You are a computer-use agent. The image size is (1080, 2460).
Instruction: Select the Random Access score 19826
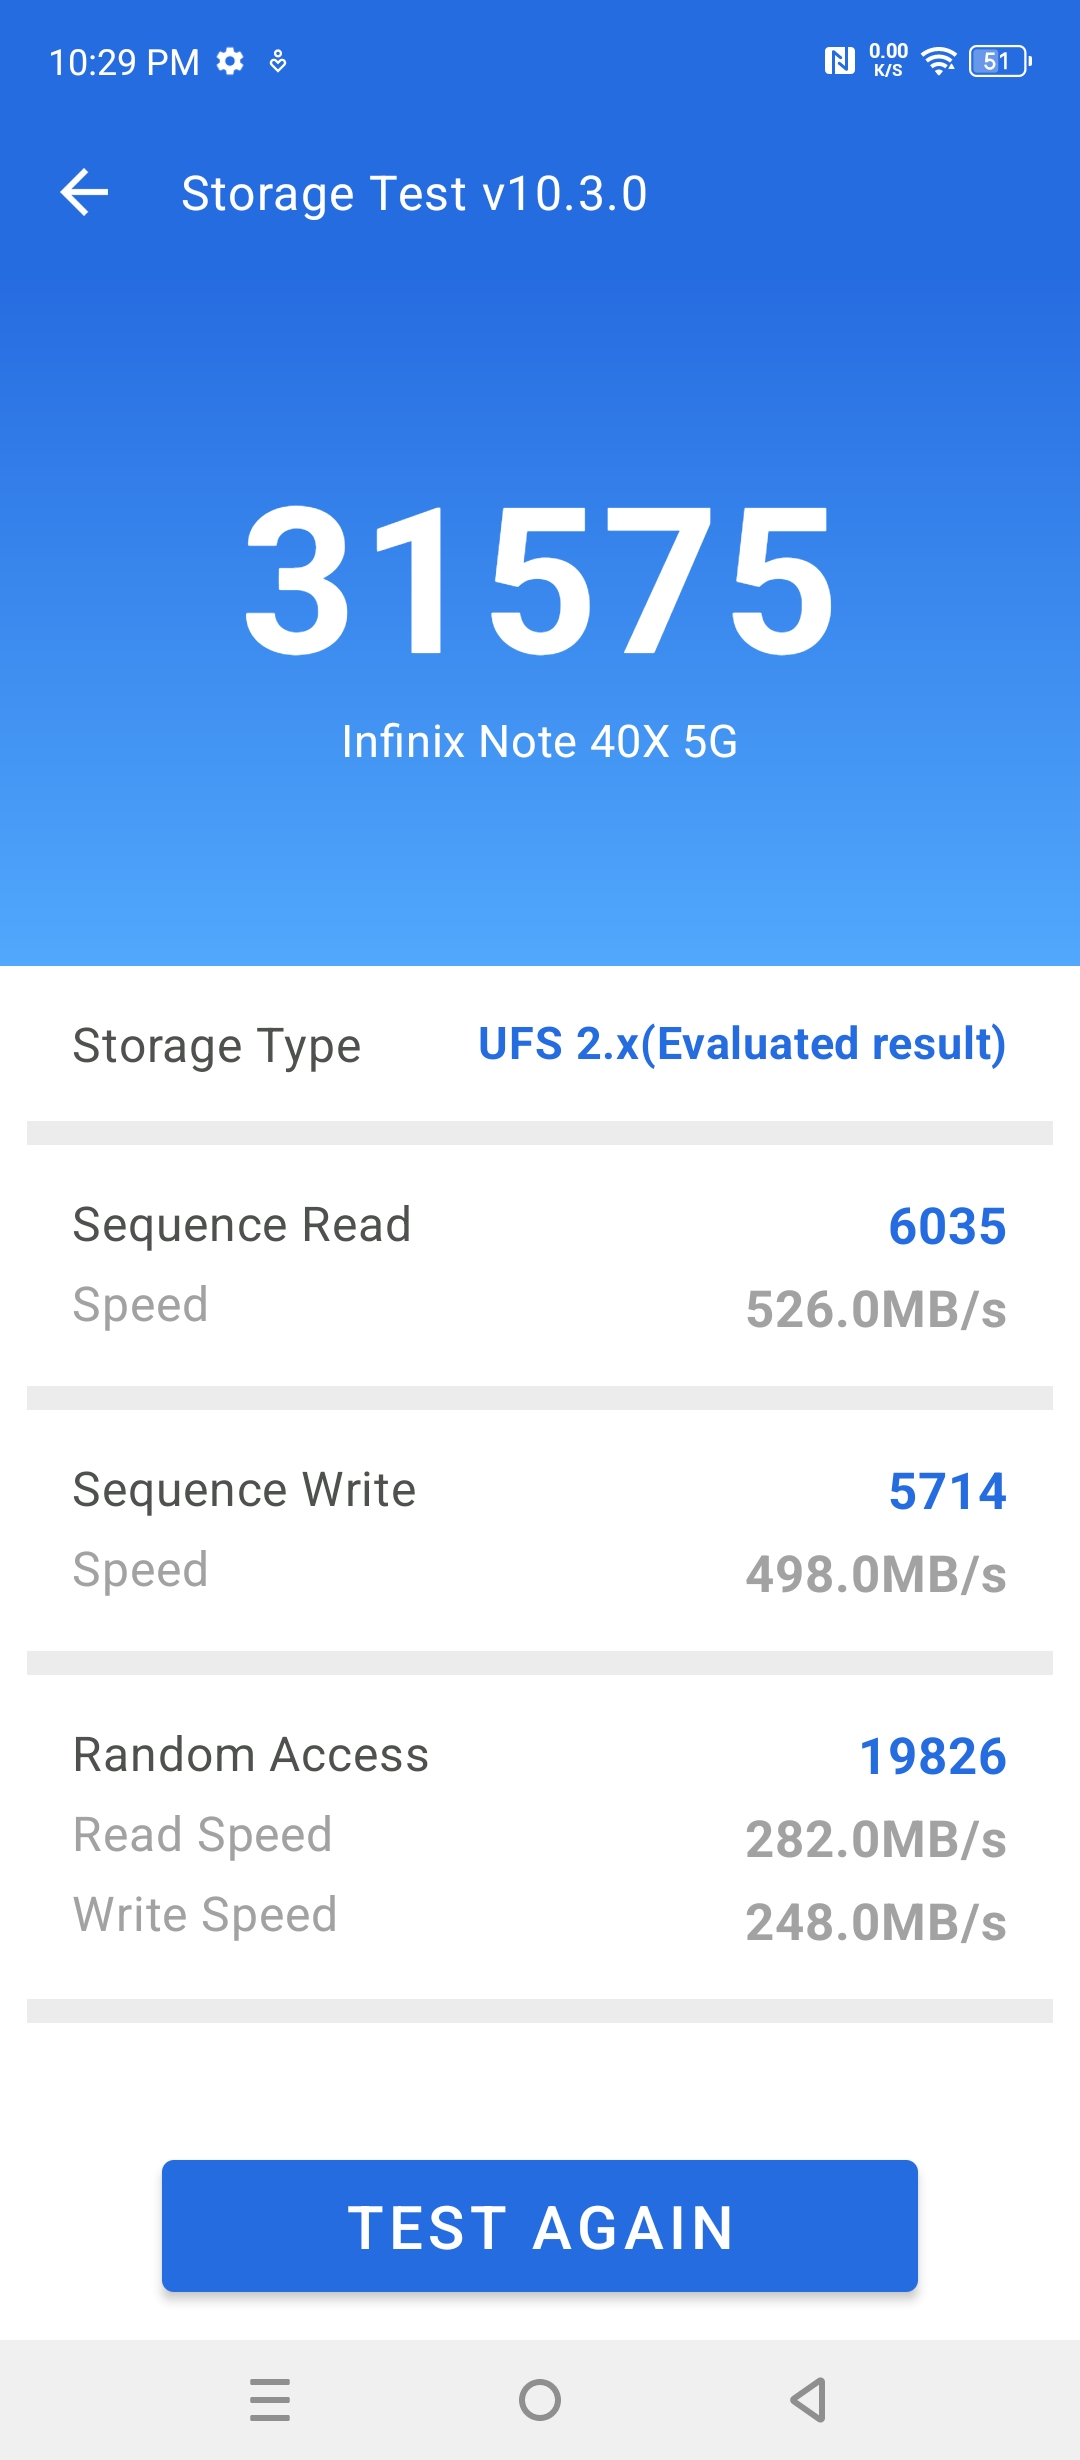(932, 1756)
